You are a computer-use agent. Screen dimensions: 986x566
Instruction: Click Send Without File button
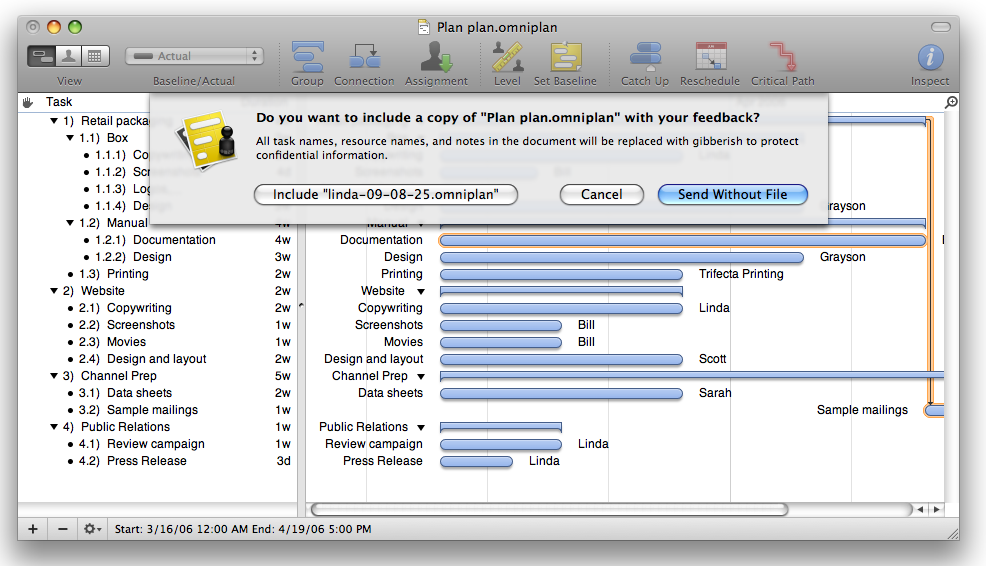pos(733,194)
